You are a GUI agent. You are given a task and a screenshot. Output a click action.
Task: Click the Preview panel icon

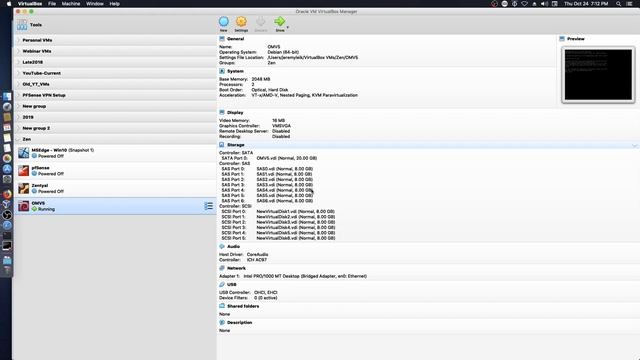[562, 39]
